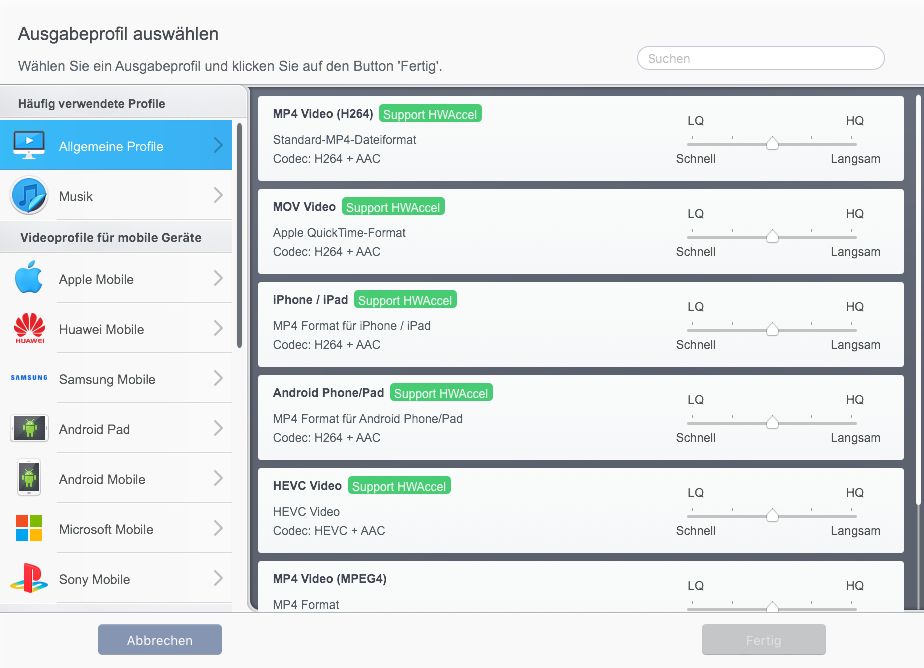Click the Suchen search field
Image resolution: width=924 pixels, height=668 pixels.
(x=761, y=58)
